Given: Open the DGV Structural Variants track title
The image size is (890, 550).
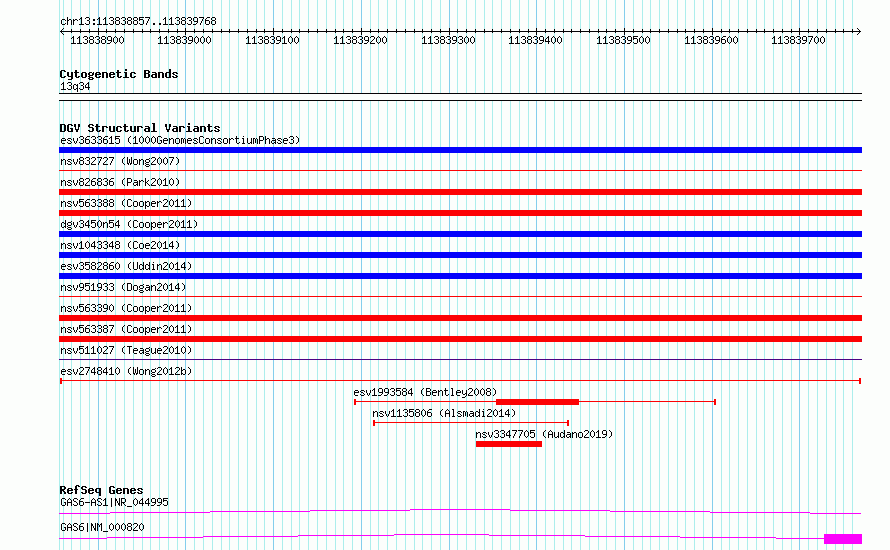Looking at the screenshot, I should point(140,128).
